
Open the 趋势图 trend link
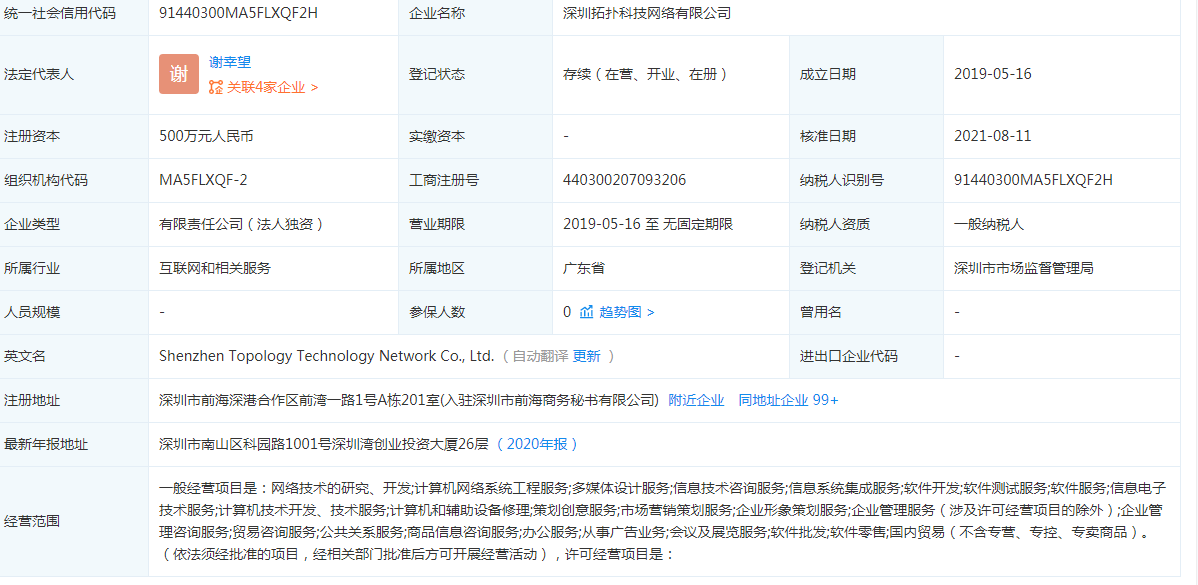[x=627, y=312]
